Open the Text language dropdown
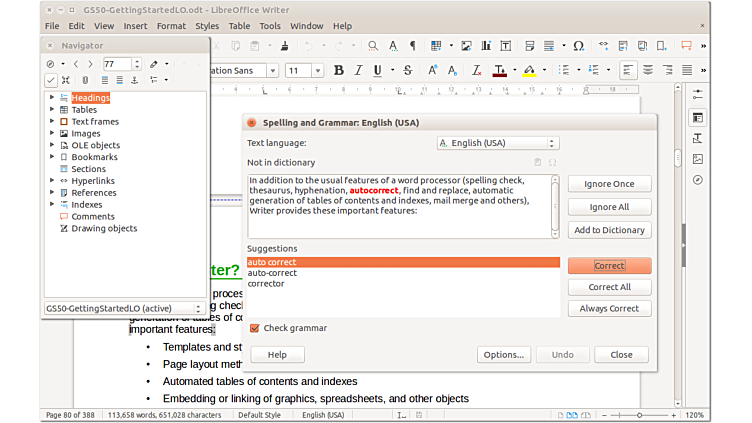 (x=497, y=143)
